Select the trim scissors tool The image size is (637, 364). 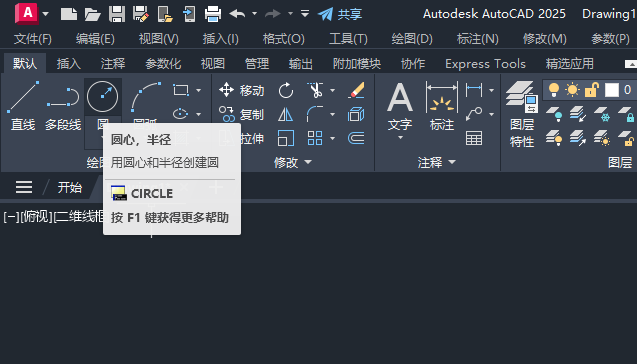315,90
